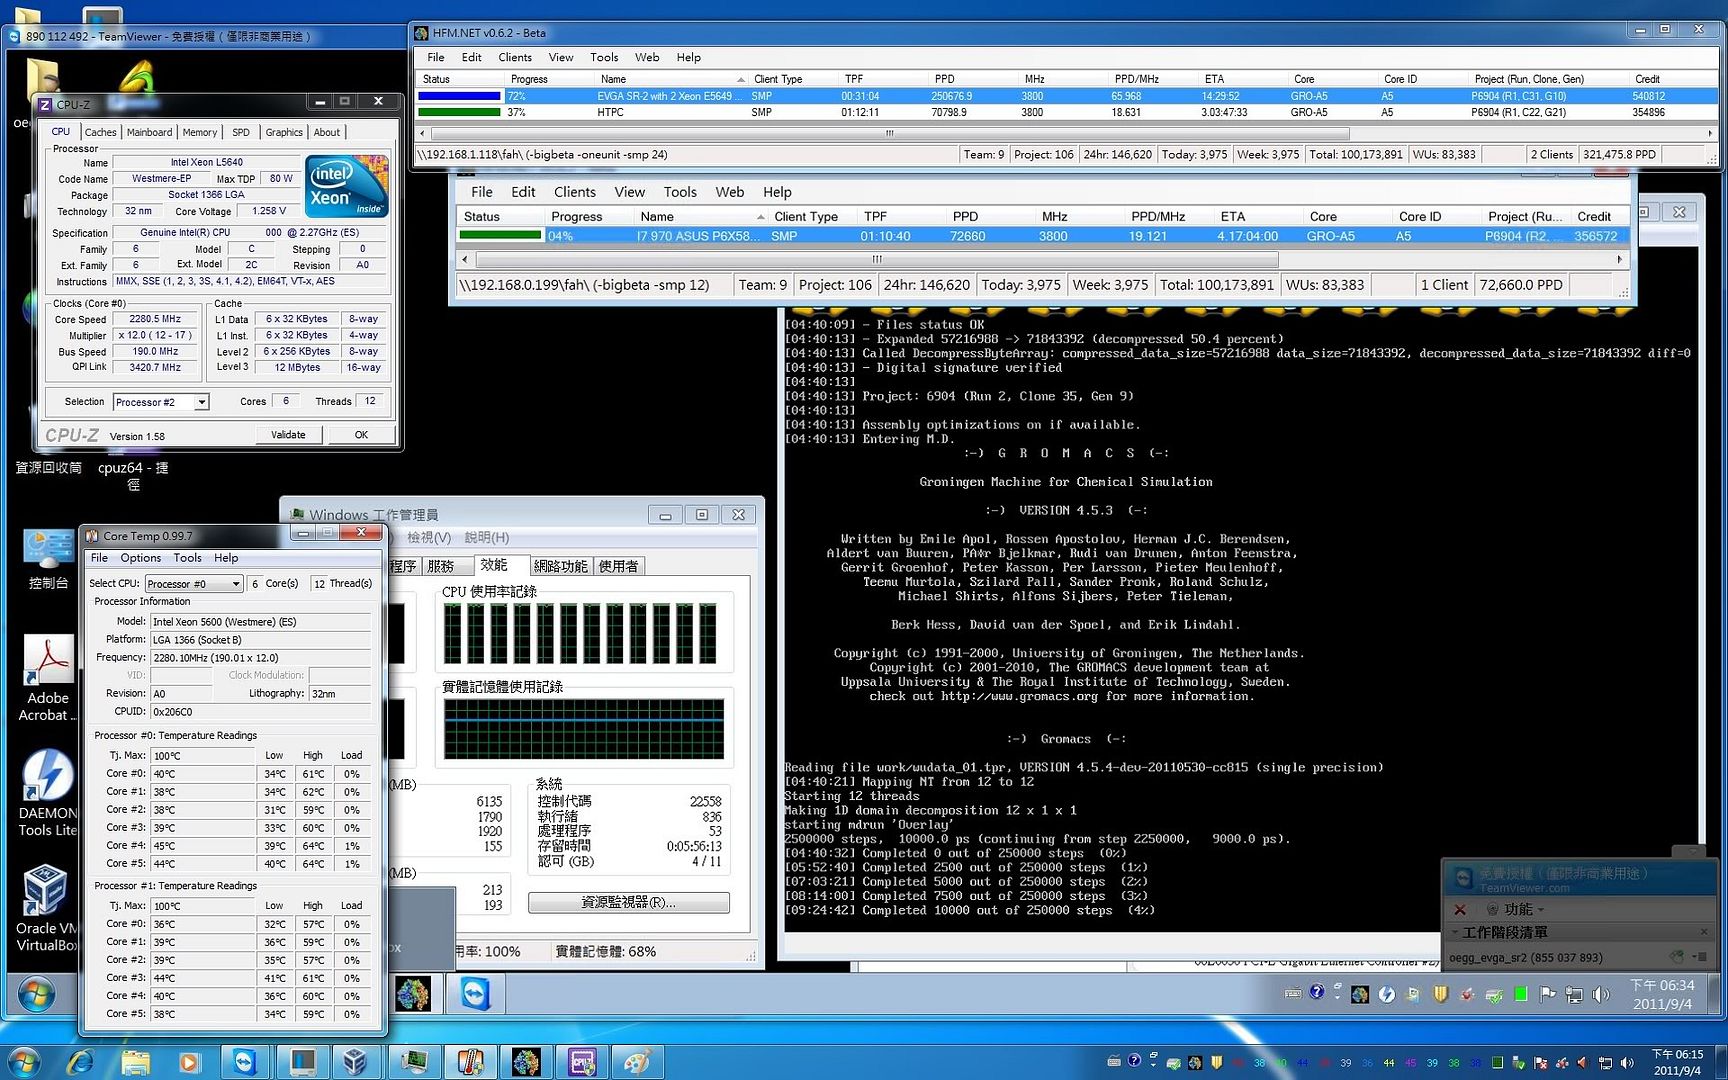
Task: Switch to CPU-Z About tab
Action: pyautogui.click(x=327, y=132)
